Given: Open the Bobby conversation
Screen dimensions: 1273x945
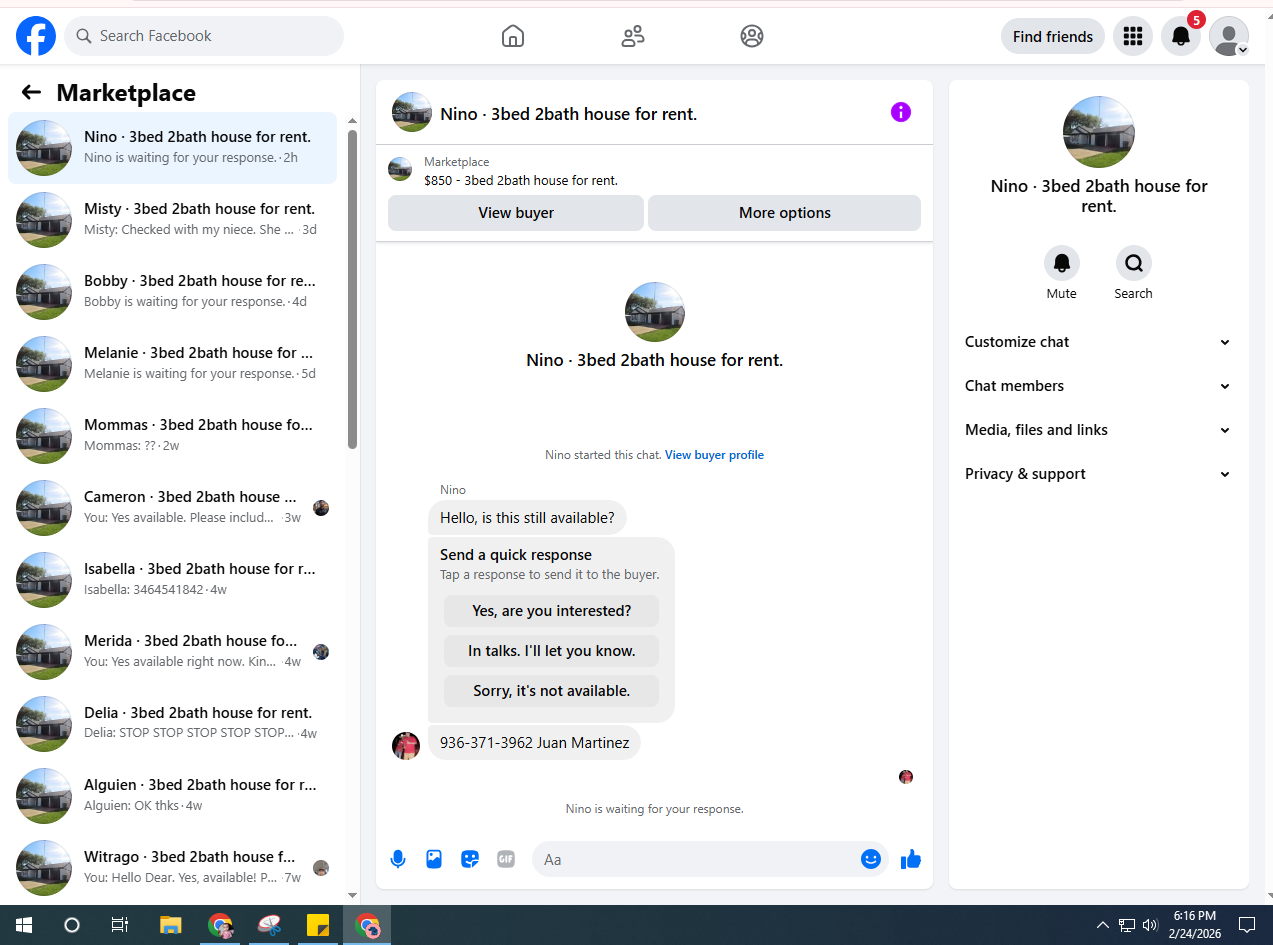Looking at the screenshot, I should tap(172, 292).
